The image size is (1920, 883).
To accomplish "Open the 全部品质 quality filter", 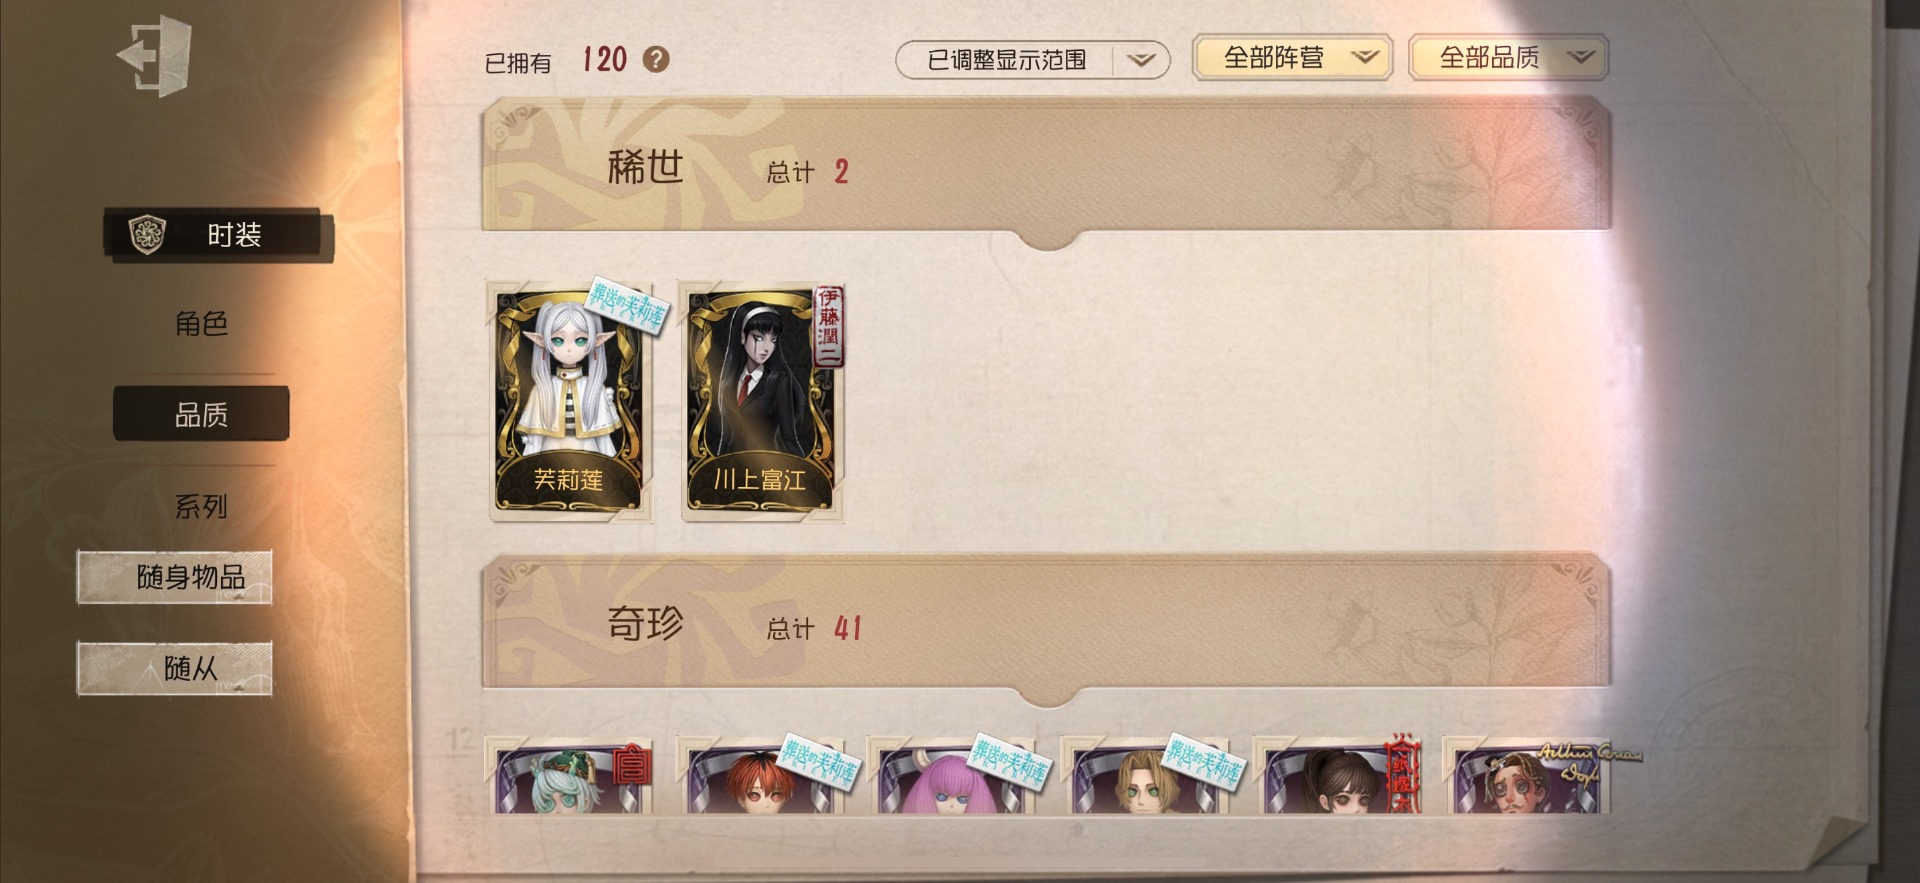I will tap(1508, 57).
